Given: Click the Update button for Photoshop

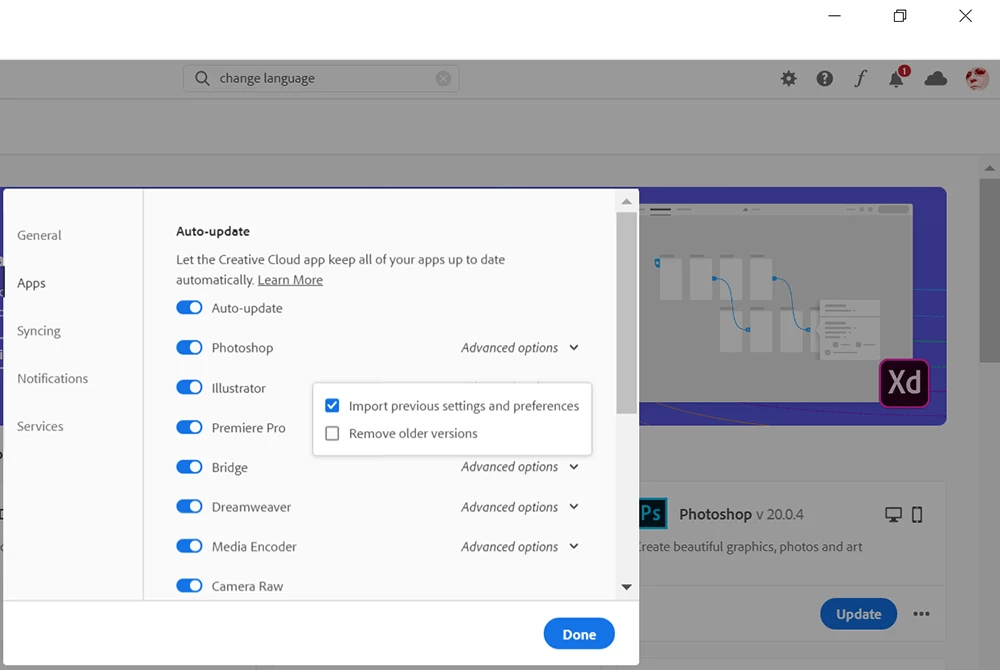Looking at the screenshot, I should (858, 614).
